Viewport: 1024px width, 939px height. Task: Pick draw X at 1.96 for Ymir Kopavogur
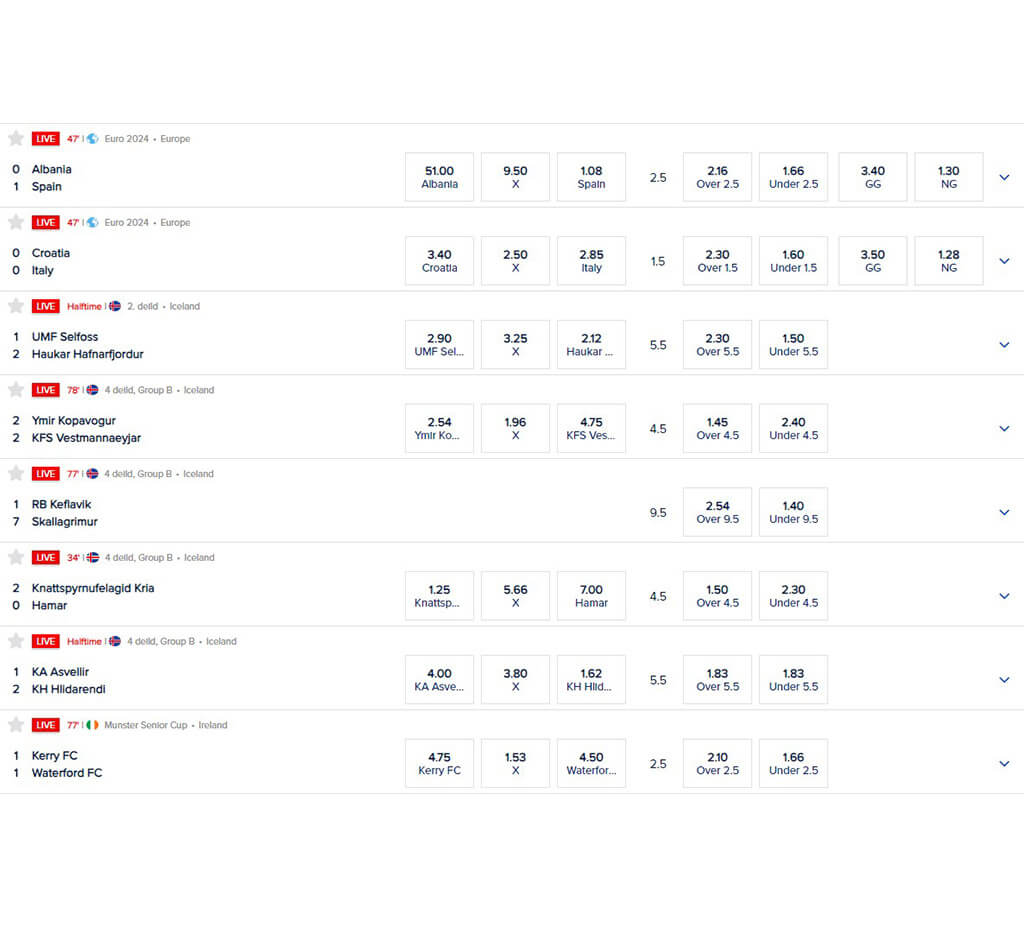click(x=515, y=428)
